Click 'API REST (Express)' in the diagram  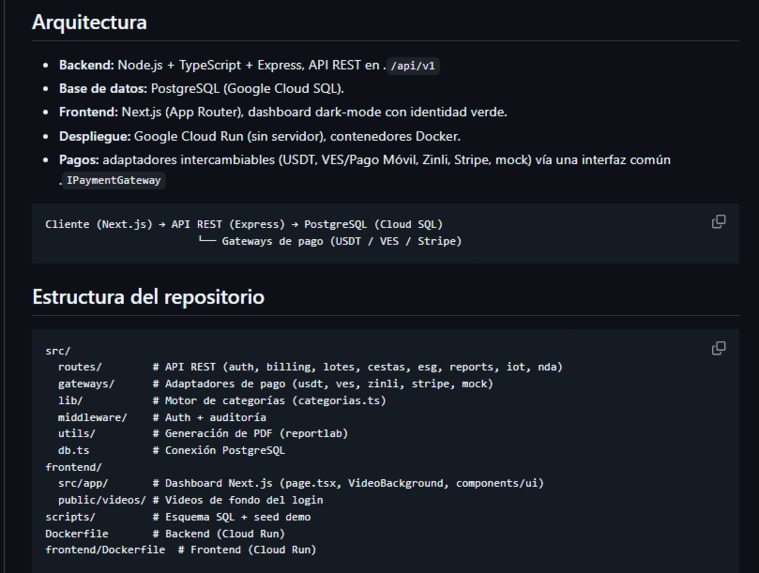coord(228,225)
